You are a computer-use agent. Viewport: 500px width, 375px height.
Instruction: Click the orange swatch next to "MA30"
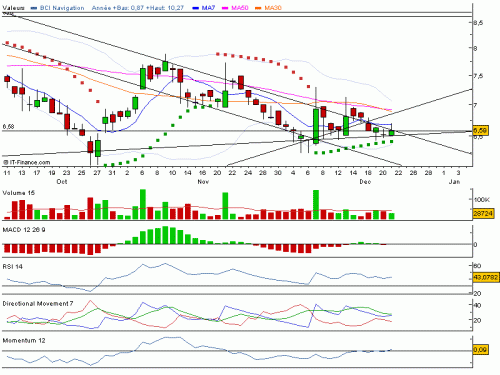[258, 8]
